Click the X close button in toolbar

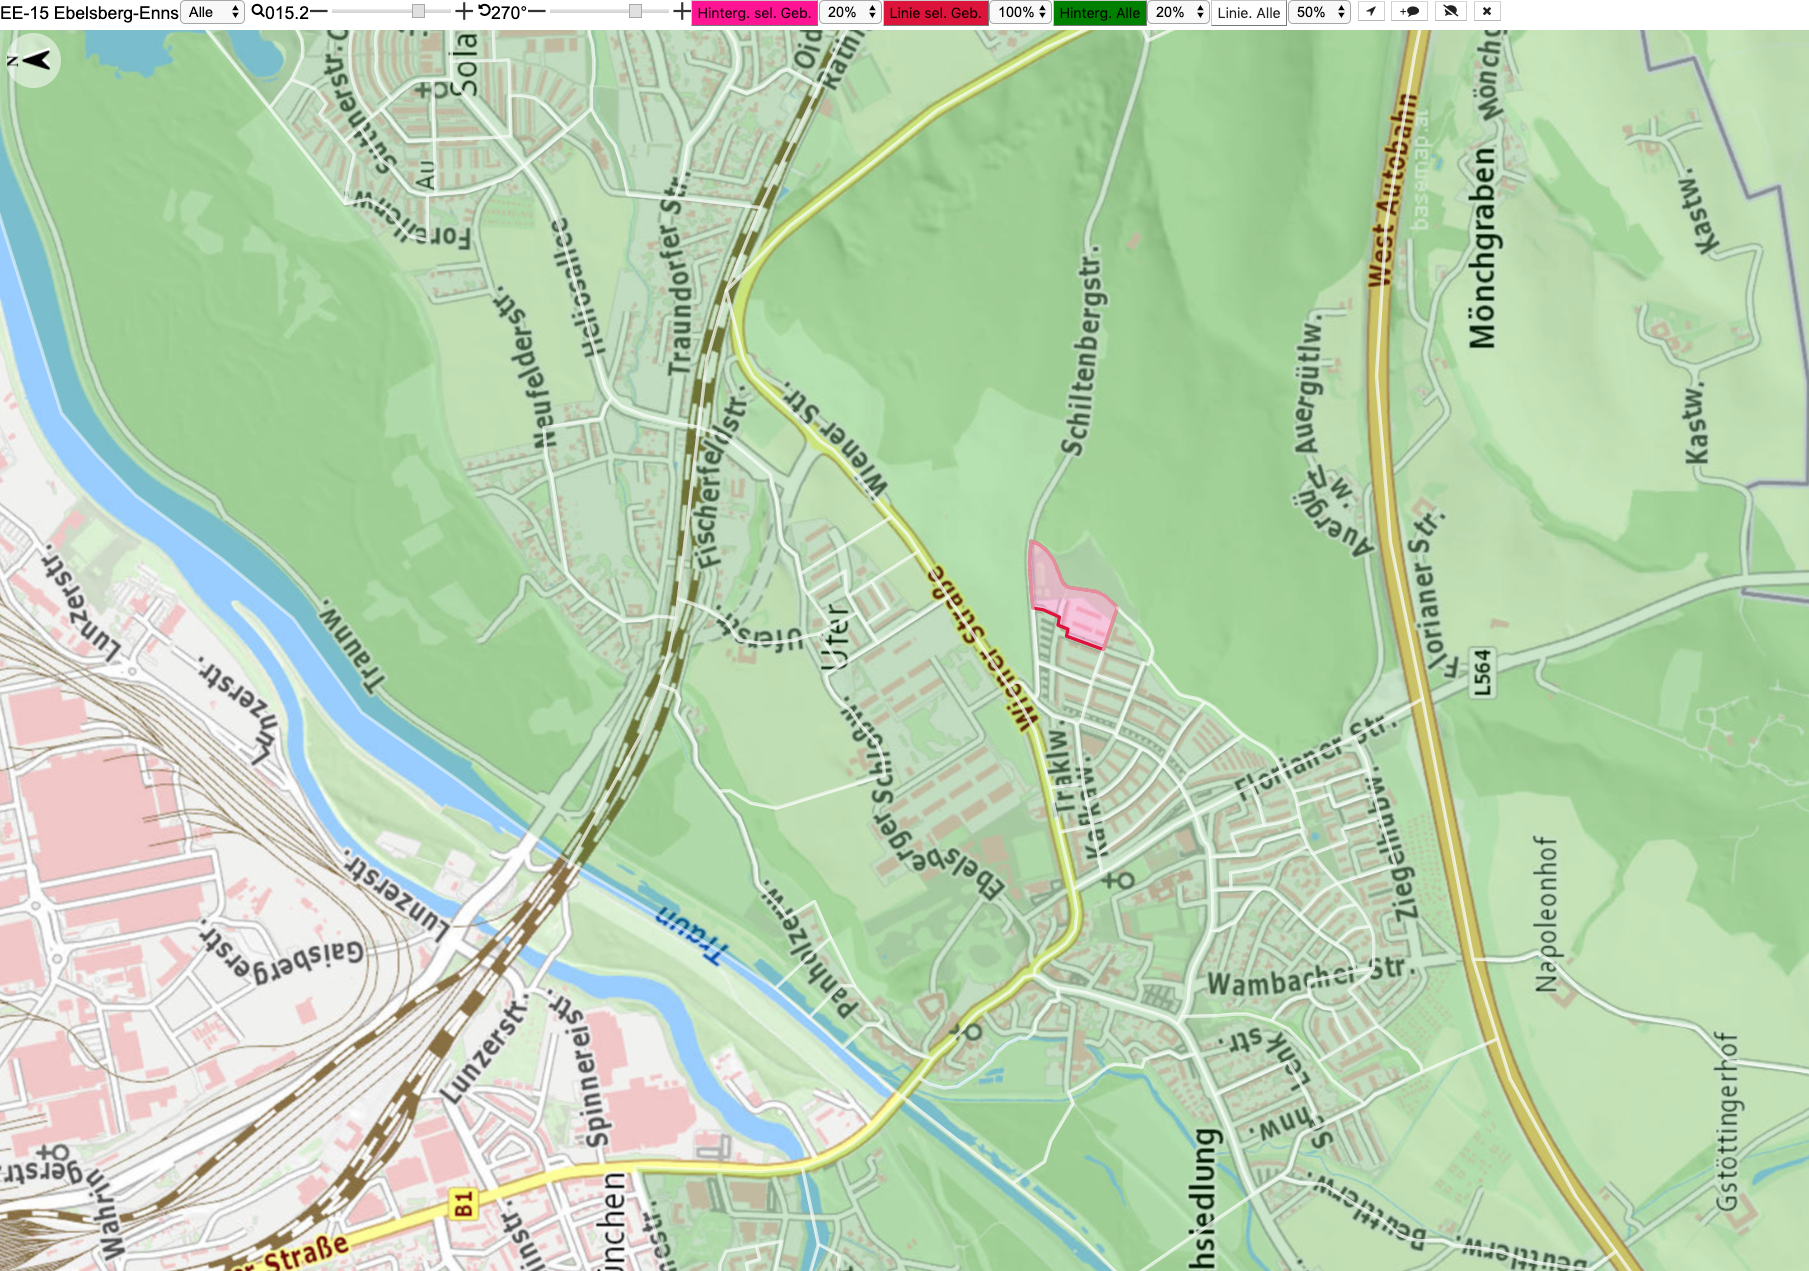pyautogui.click(x=1487, y=12)
